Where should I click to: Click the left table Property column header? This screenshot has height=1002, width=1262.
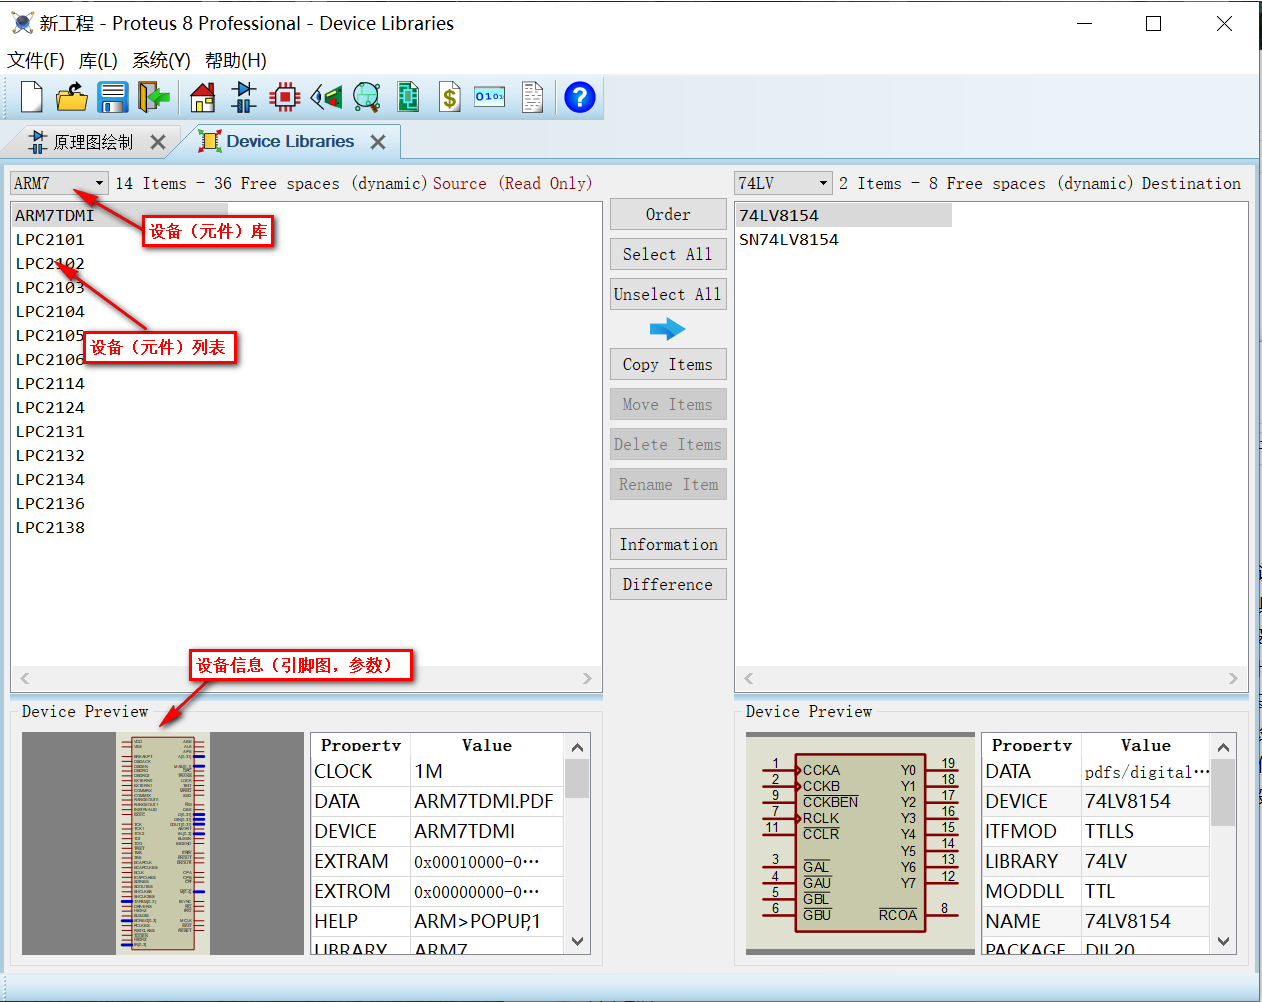click(x=361, y=745)
